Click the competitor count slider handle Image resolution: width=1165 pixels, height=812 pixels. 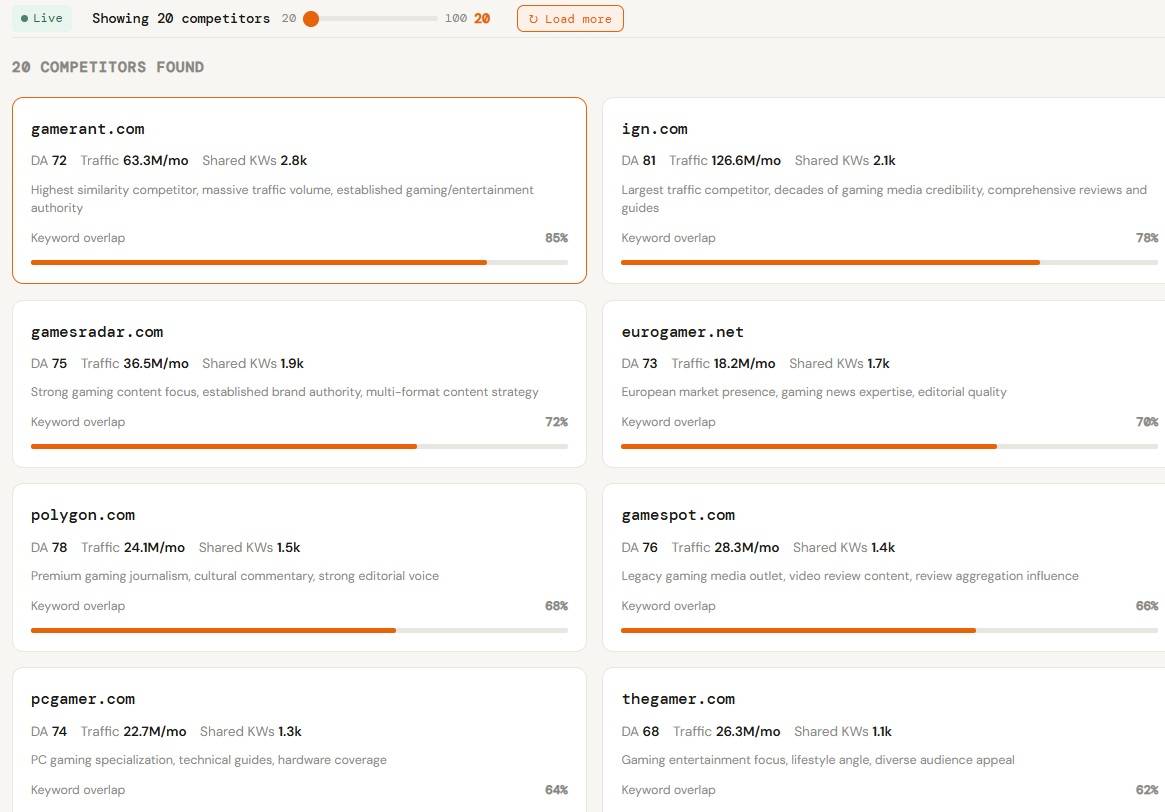(x=311, y=19)
